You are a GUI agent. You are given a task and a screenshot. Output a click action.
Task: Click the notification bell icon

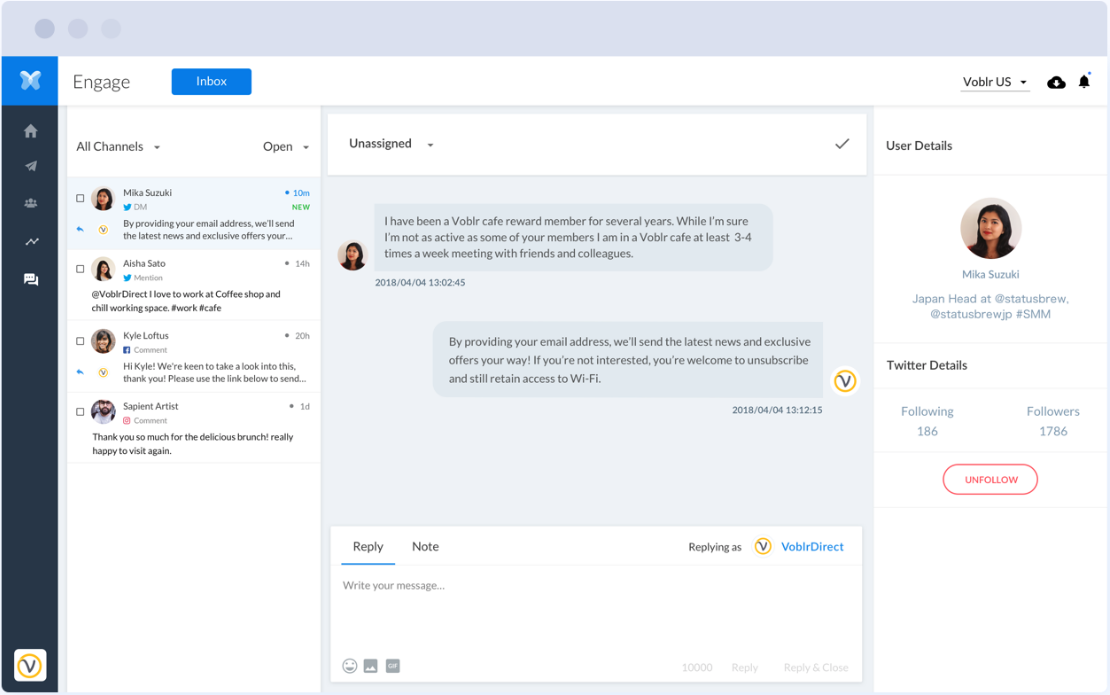[1084, 82]
